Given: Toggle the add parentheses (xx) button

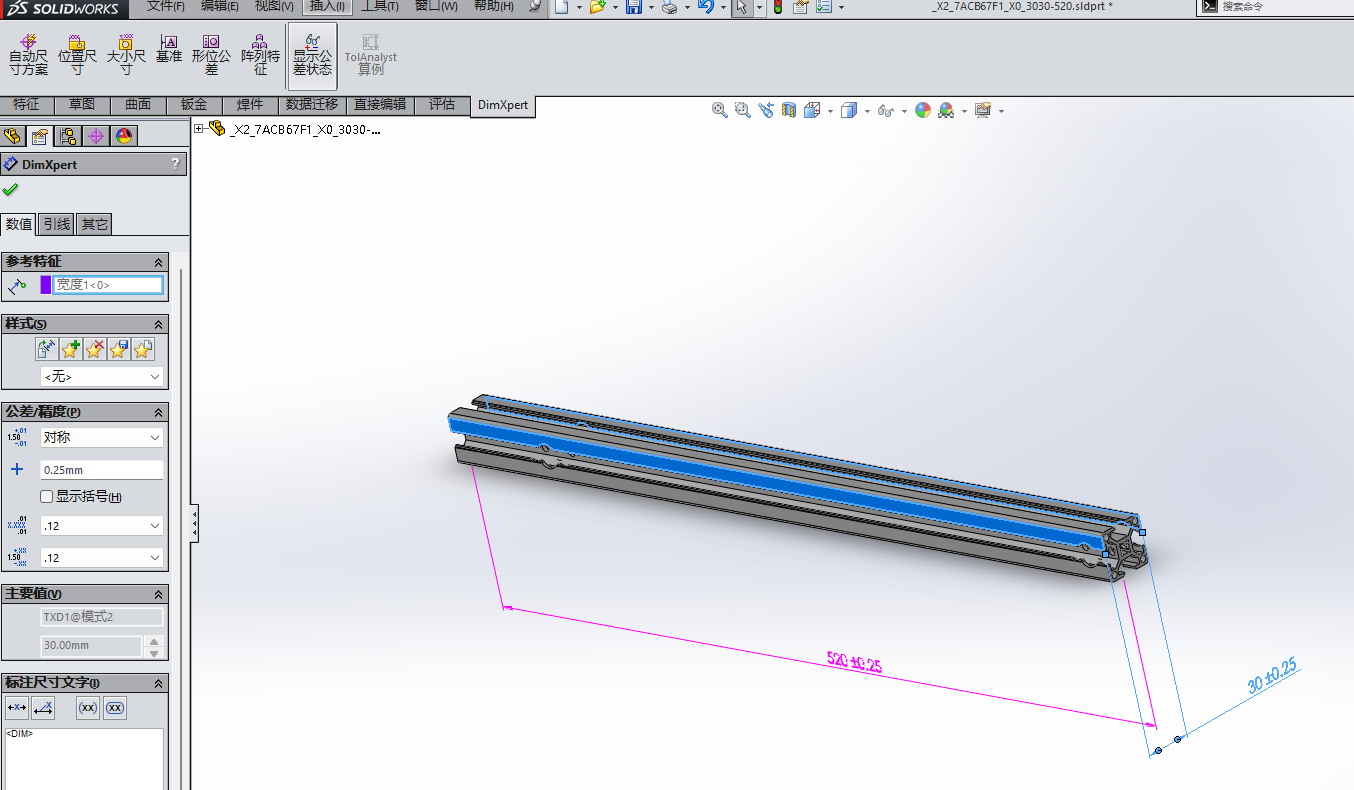Looking at the screenshot, I should click(x=88, y=708).
